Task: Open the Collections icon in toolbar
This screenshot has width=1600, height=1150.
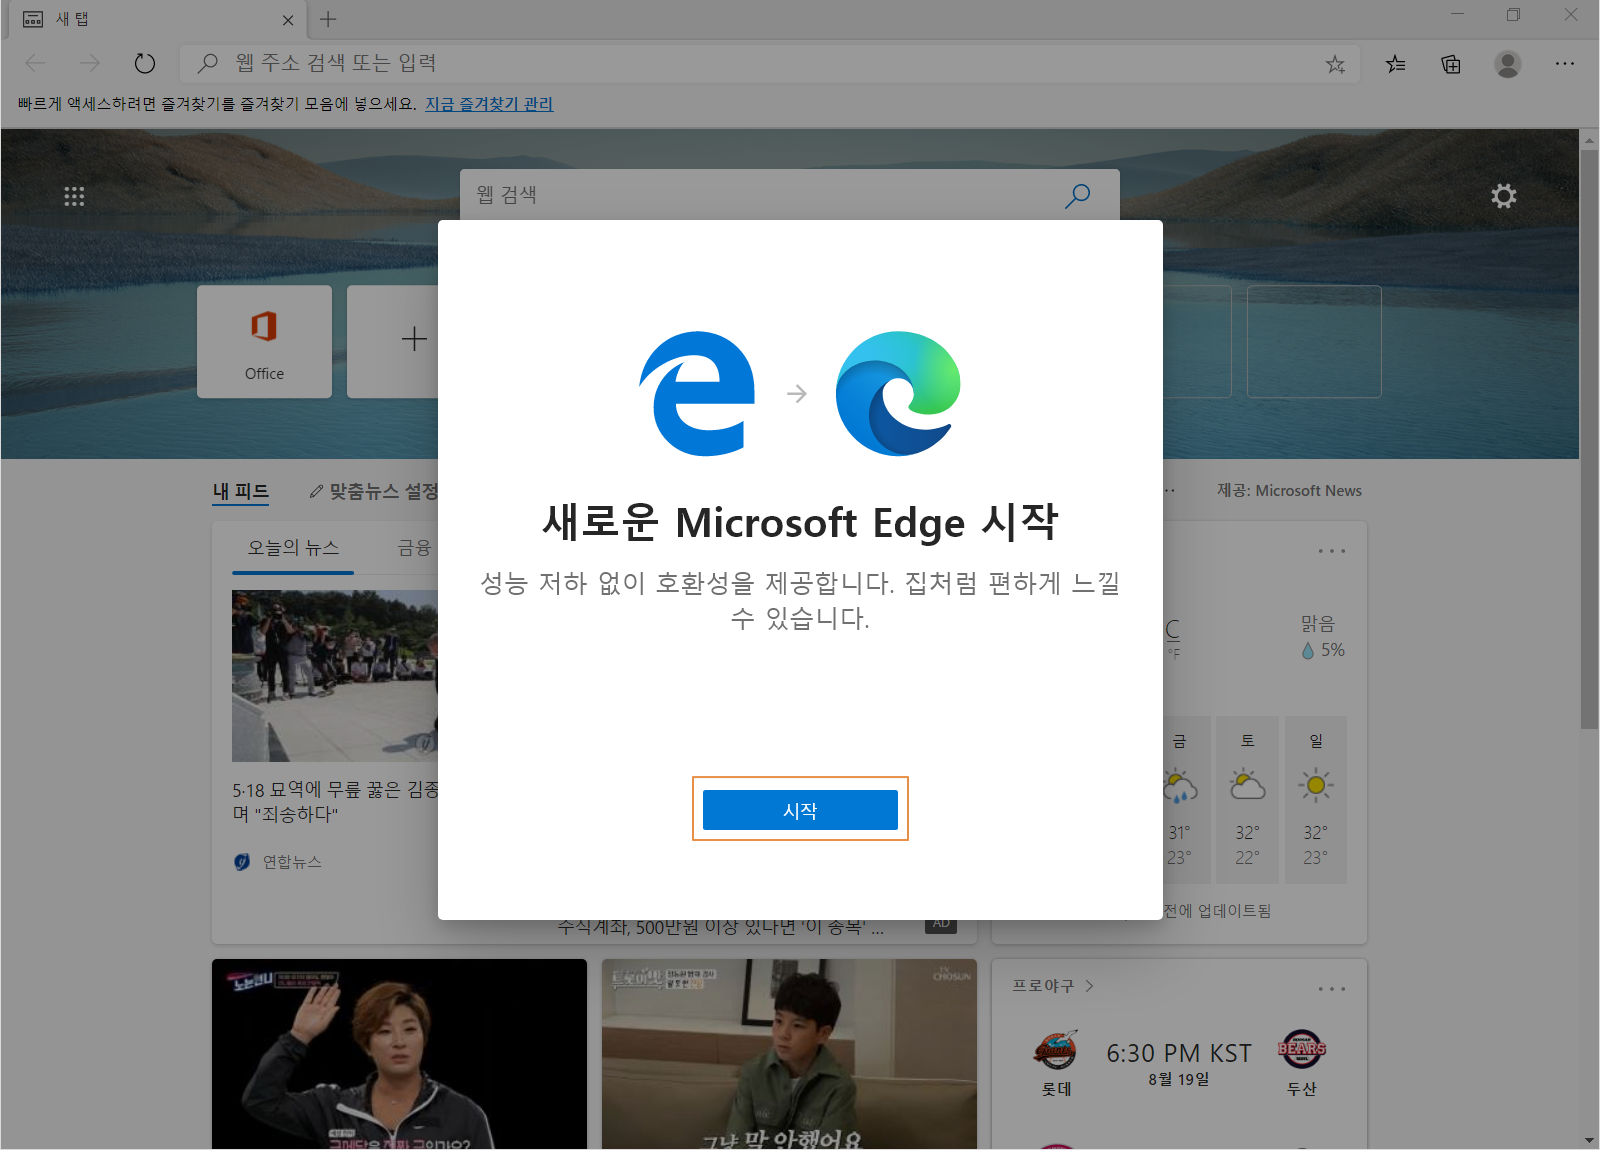Action: pos(1451,64)
